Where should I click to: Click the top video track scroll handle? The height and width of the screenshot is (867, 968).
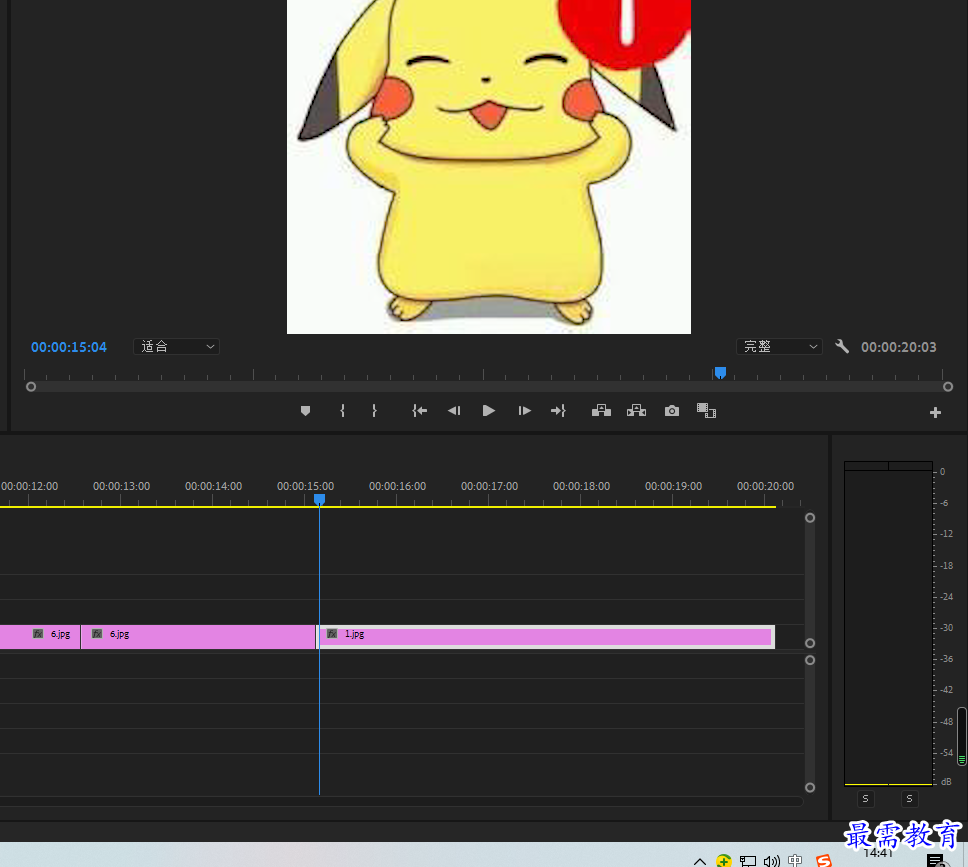pyautogui.click(x=810, y=518)
